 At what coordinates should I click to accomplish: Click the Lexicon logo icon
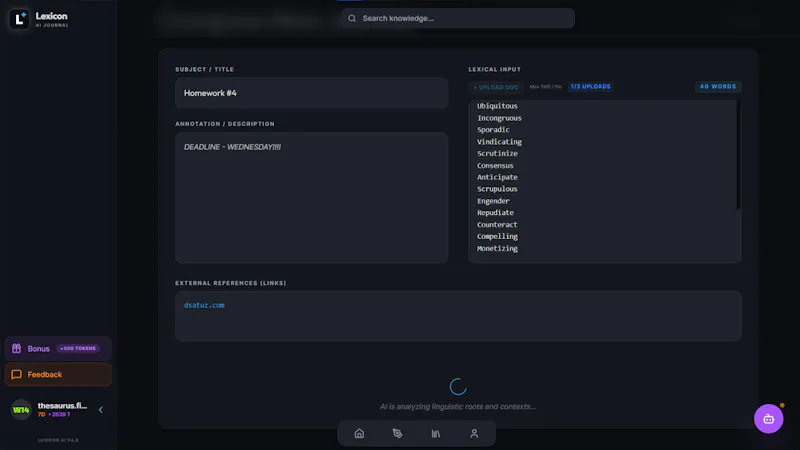tap(19, 19)
